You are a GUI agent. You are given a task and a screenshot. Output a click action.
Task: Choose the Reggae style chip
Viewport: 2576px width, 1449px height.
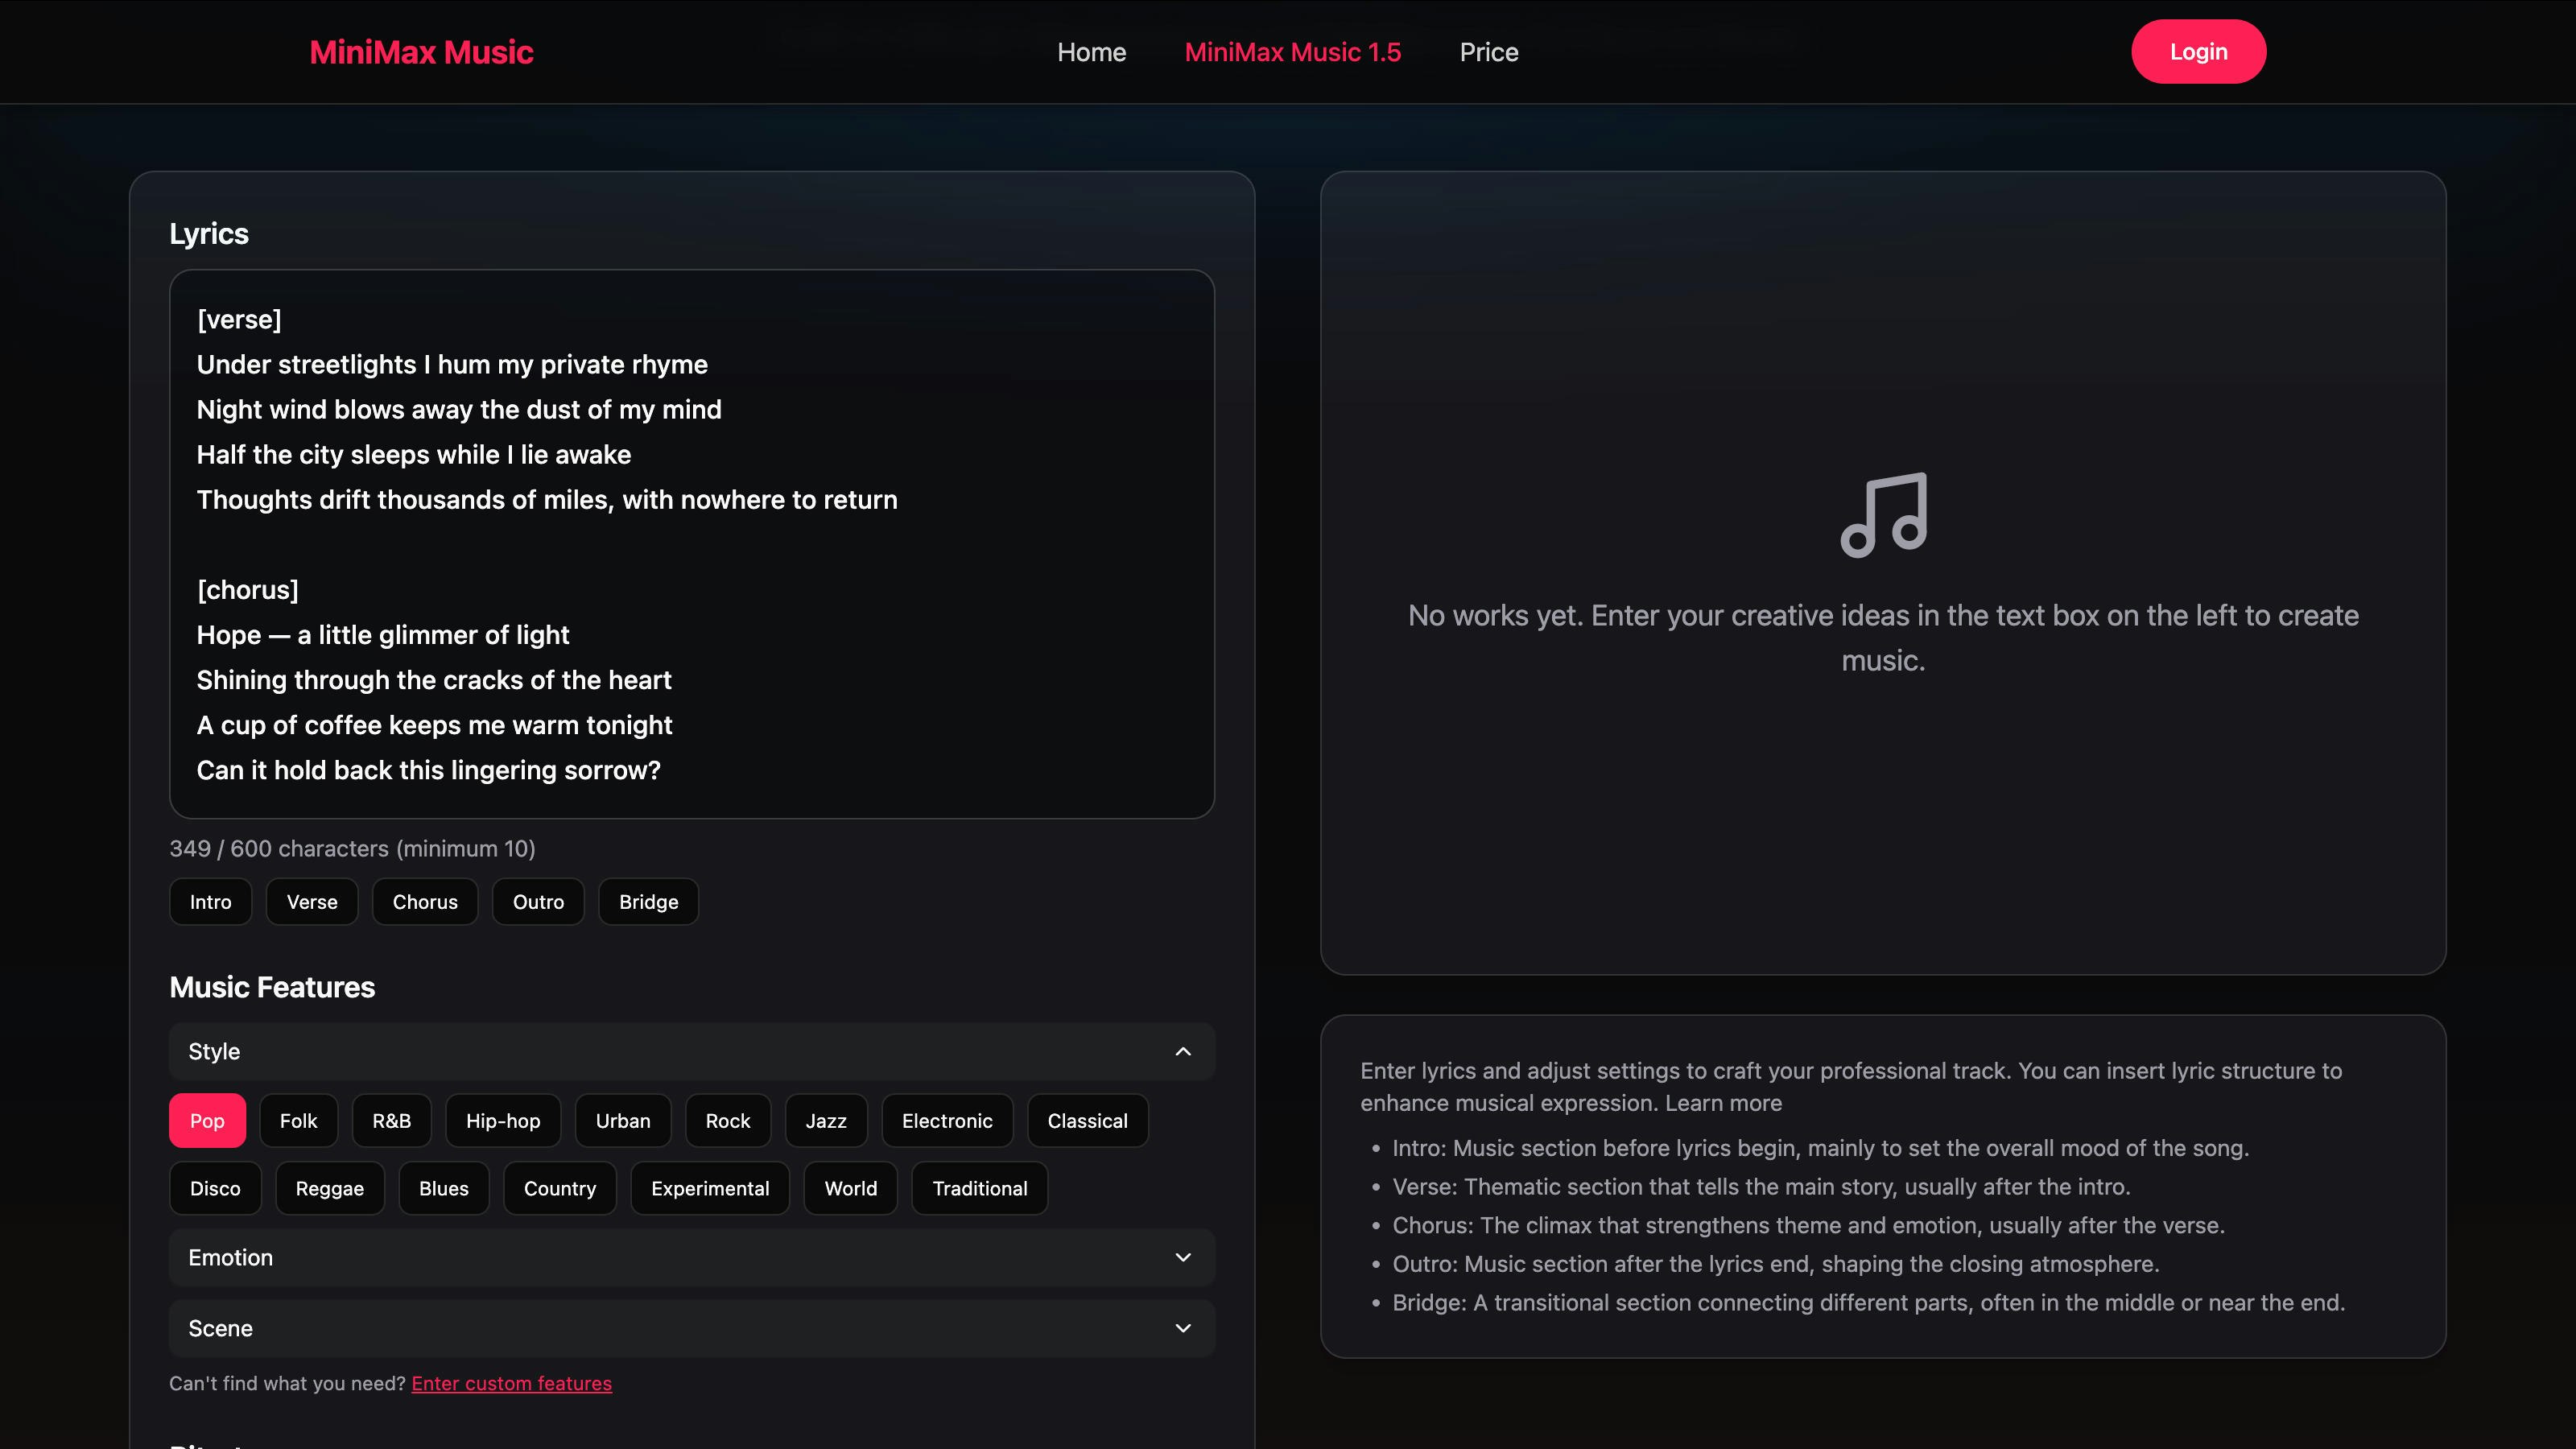(x=329, y=1188)
